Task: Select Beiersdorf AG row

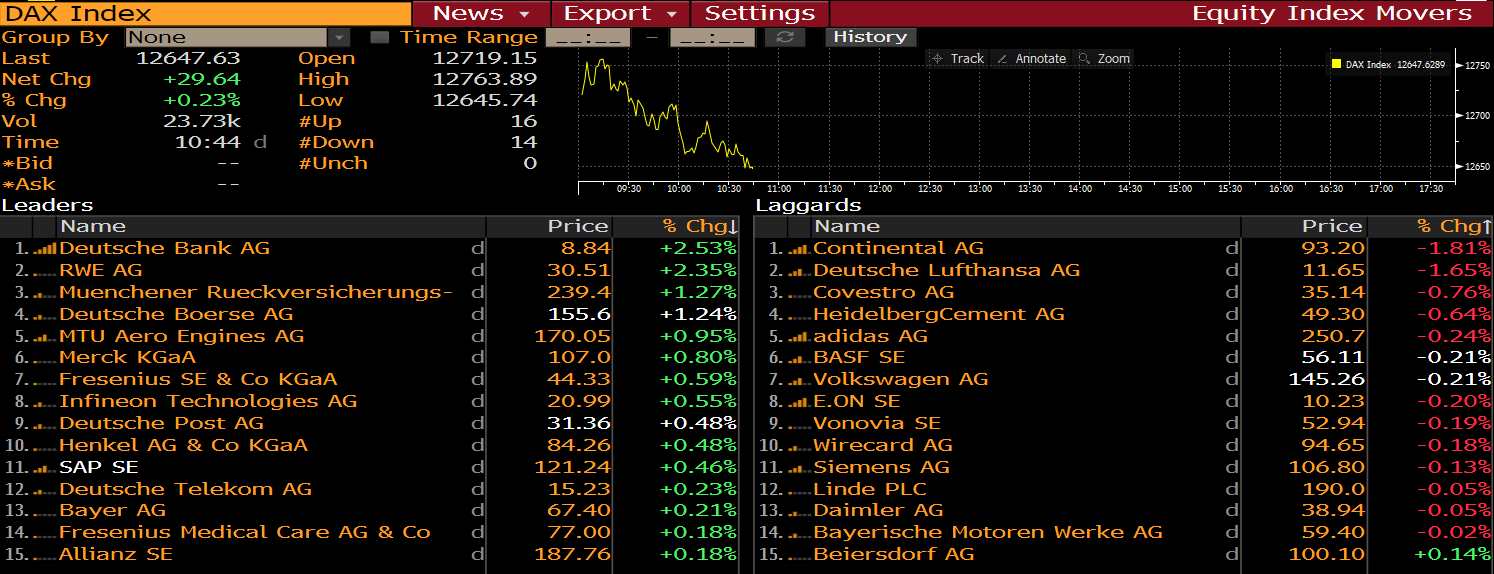Action: (x=1124, y=554)
